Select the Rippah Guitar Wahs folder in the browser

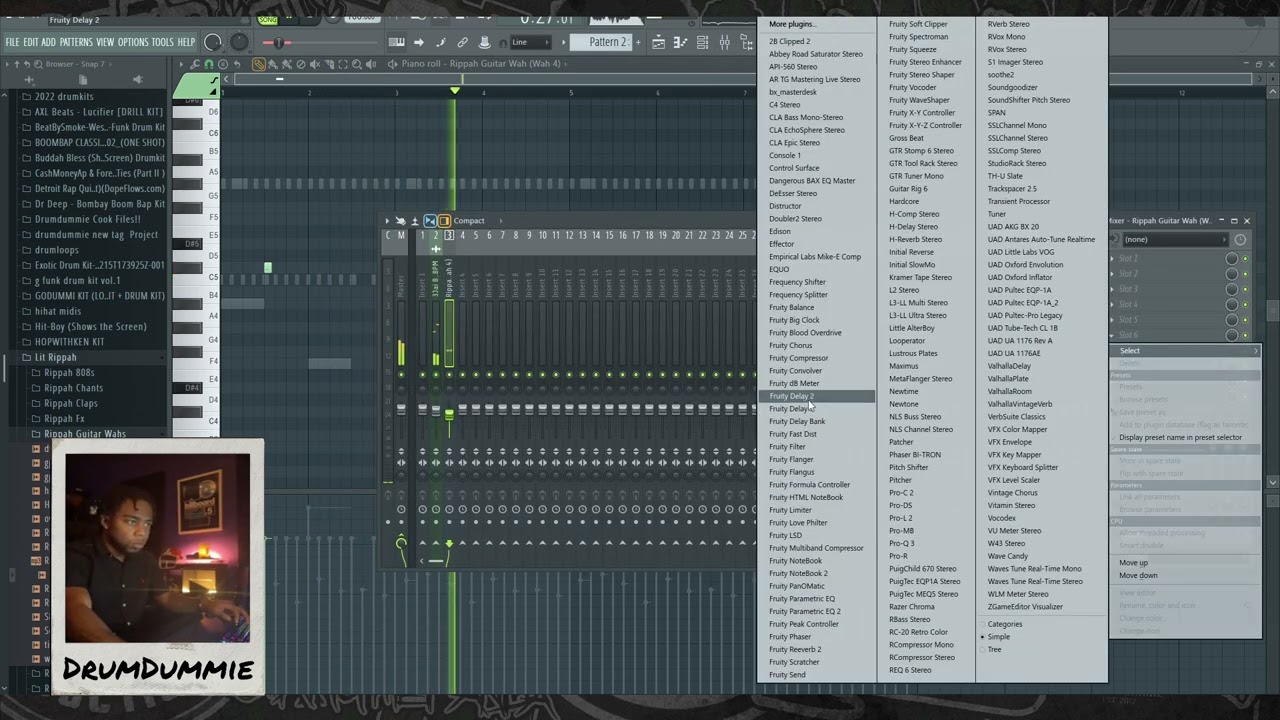point(84,433)
